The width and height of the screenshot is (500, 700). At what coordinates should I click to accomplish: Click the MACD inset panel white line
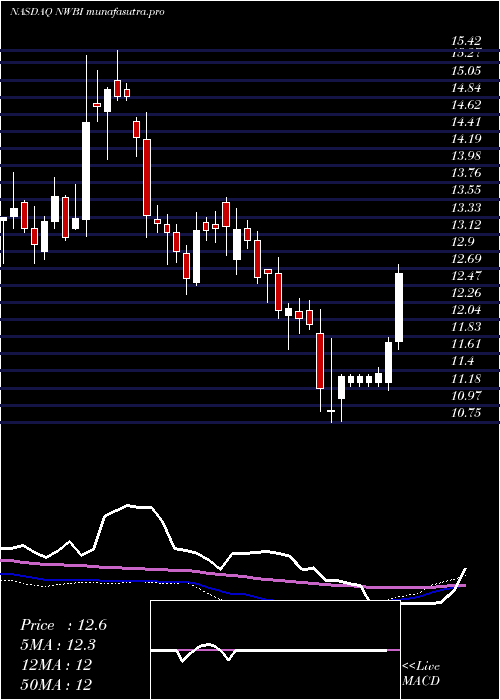(x=268, y=650)
